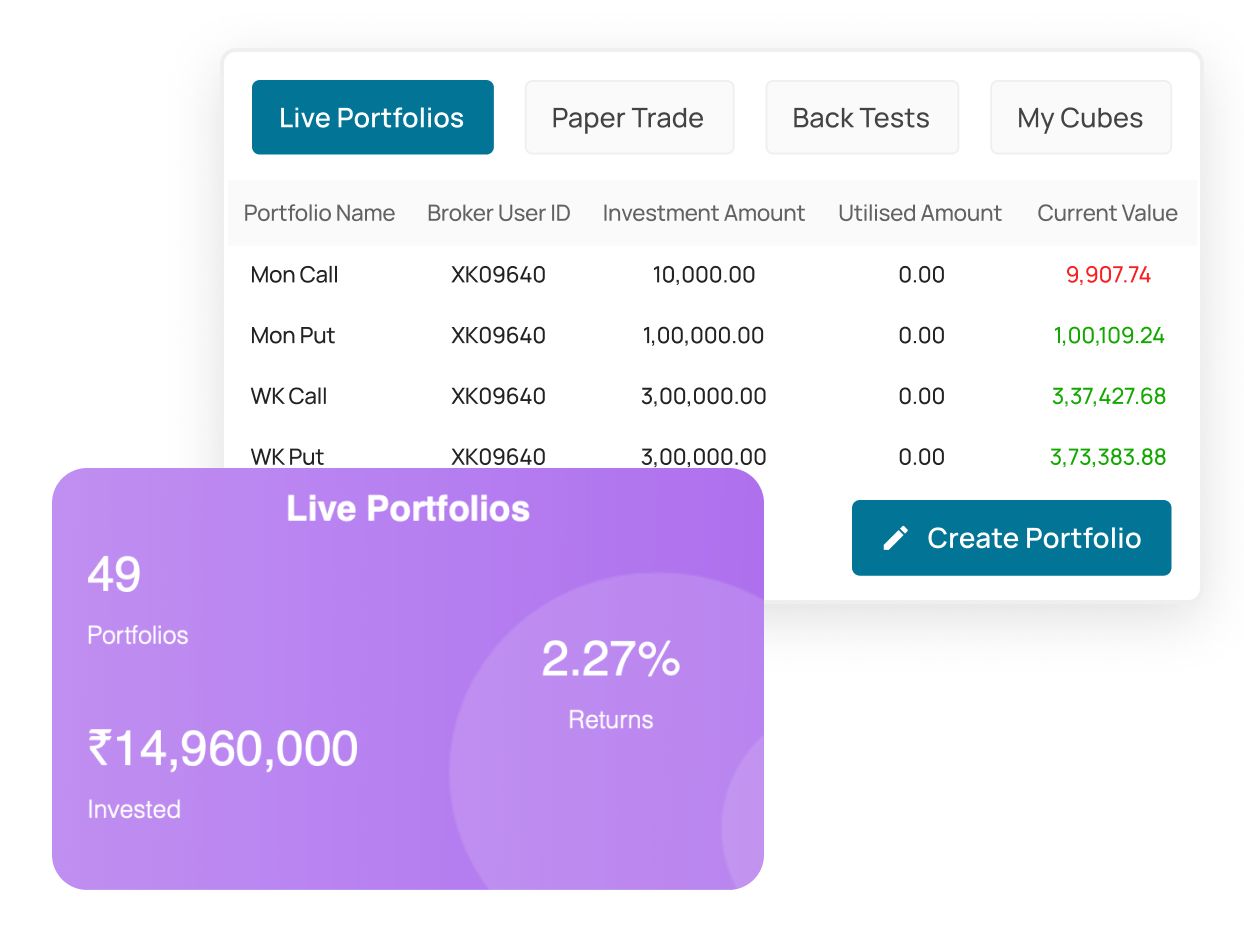Click utilised amount 0.00 in WK Put row

pos(921,457)
